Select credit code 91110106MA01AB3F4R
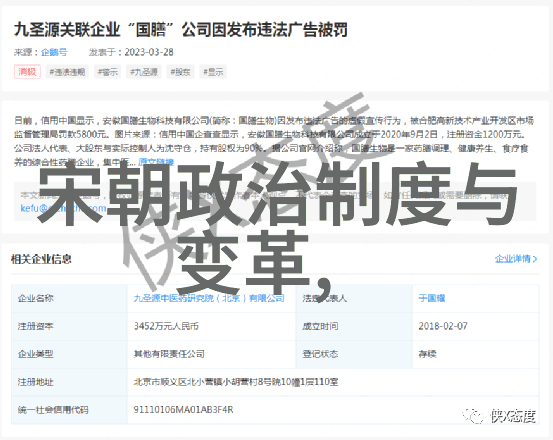 (x=183, y=410)
